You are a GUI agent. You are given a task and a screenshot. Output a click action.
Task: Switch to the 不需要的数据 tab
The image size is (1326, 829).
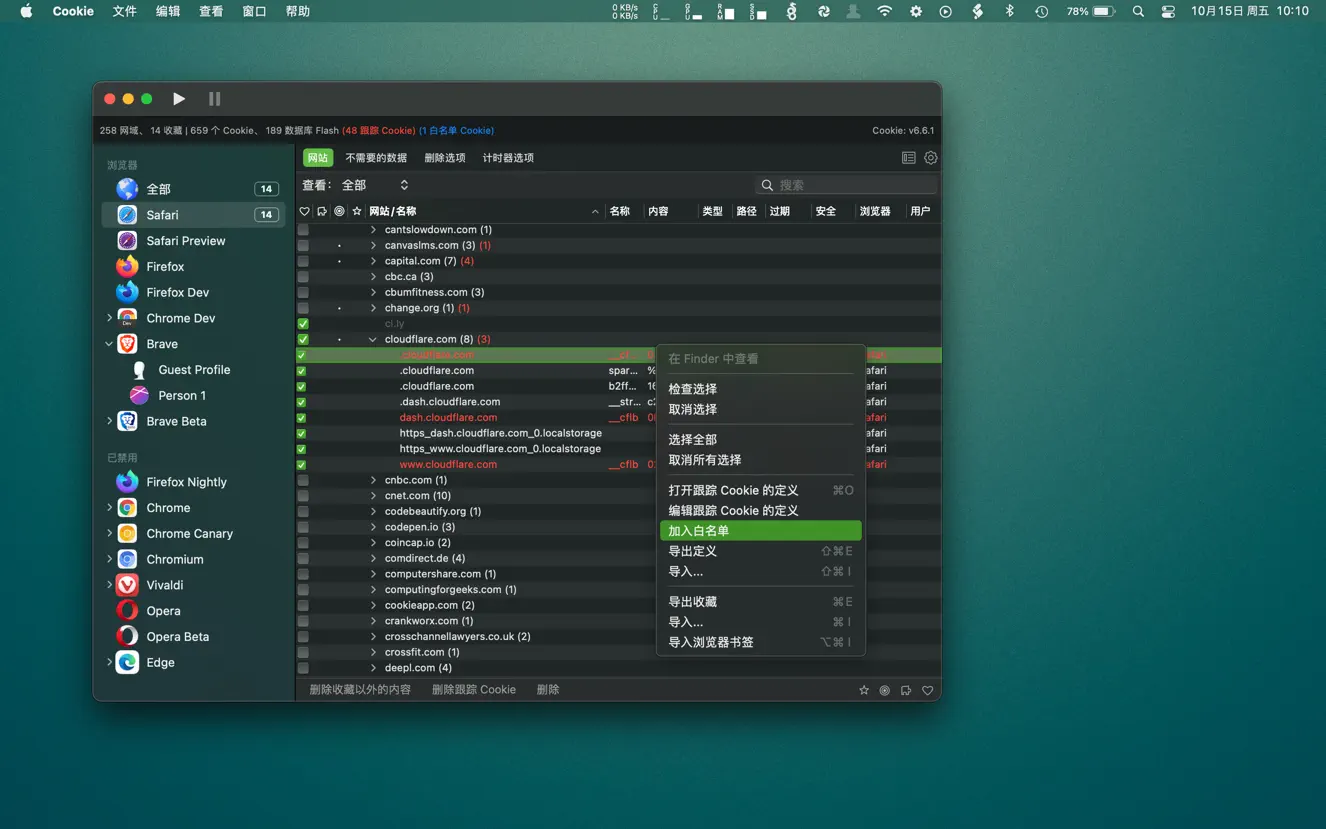point(376,158)
